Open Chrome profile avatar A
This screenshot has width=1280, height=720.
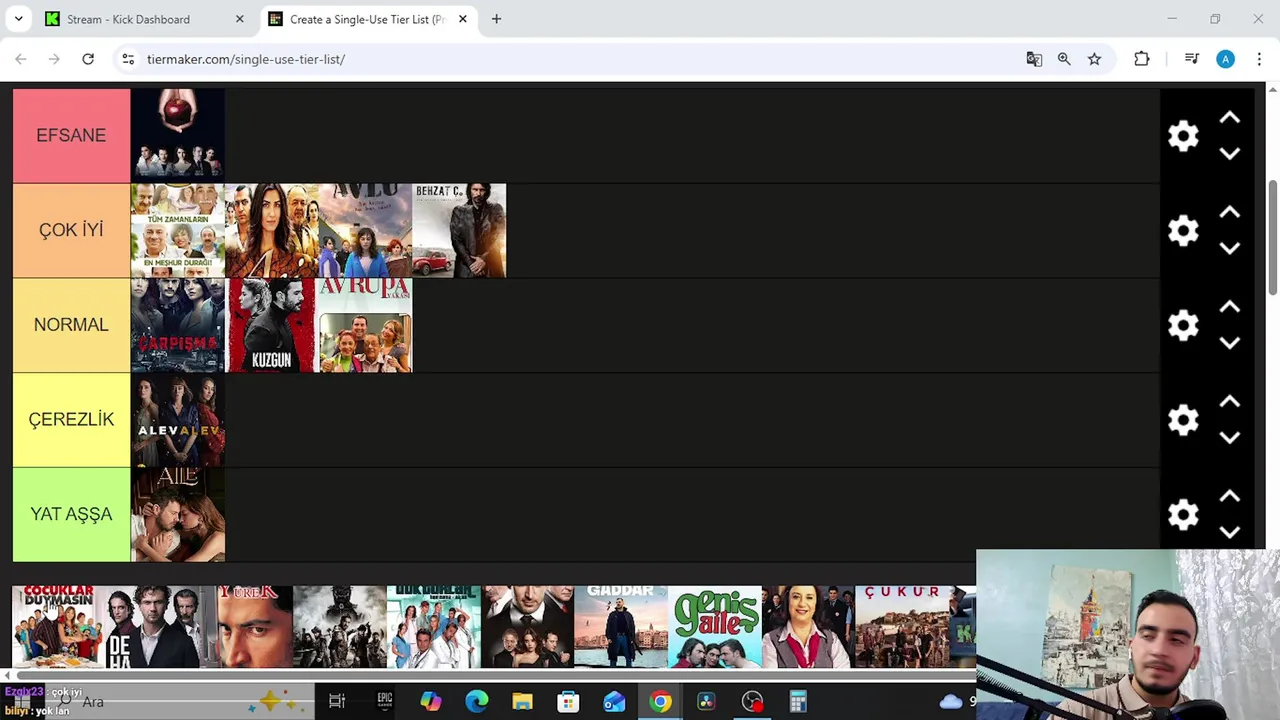pos(1225,59)
